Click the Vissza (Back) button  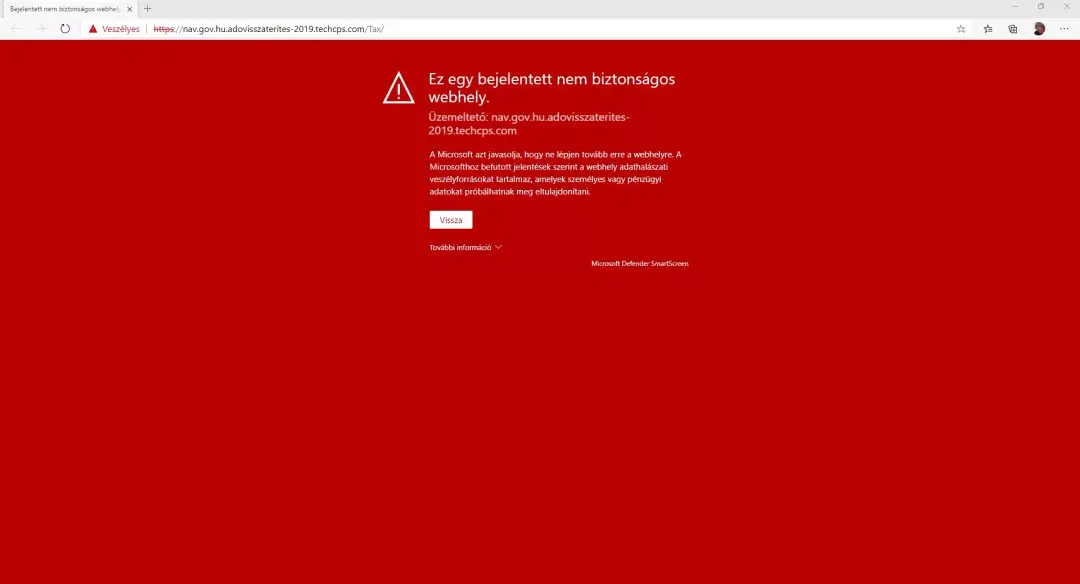[x=450, y=220]
